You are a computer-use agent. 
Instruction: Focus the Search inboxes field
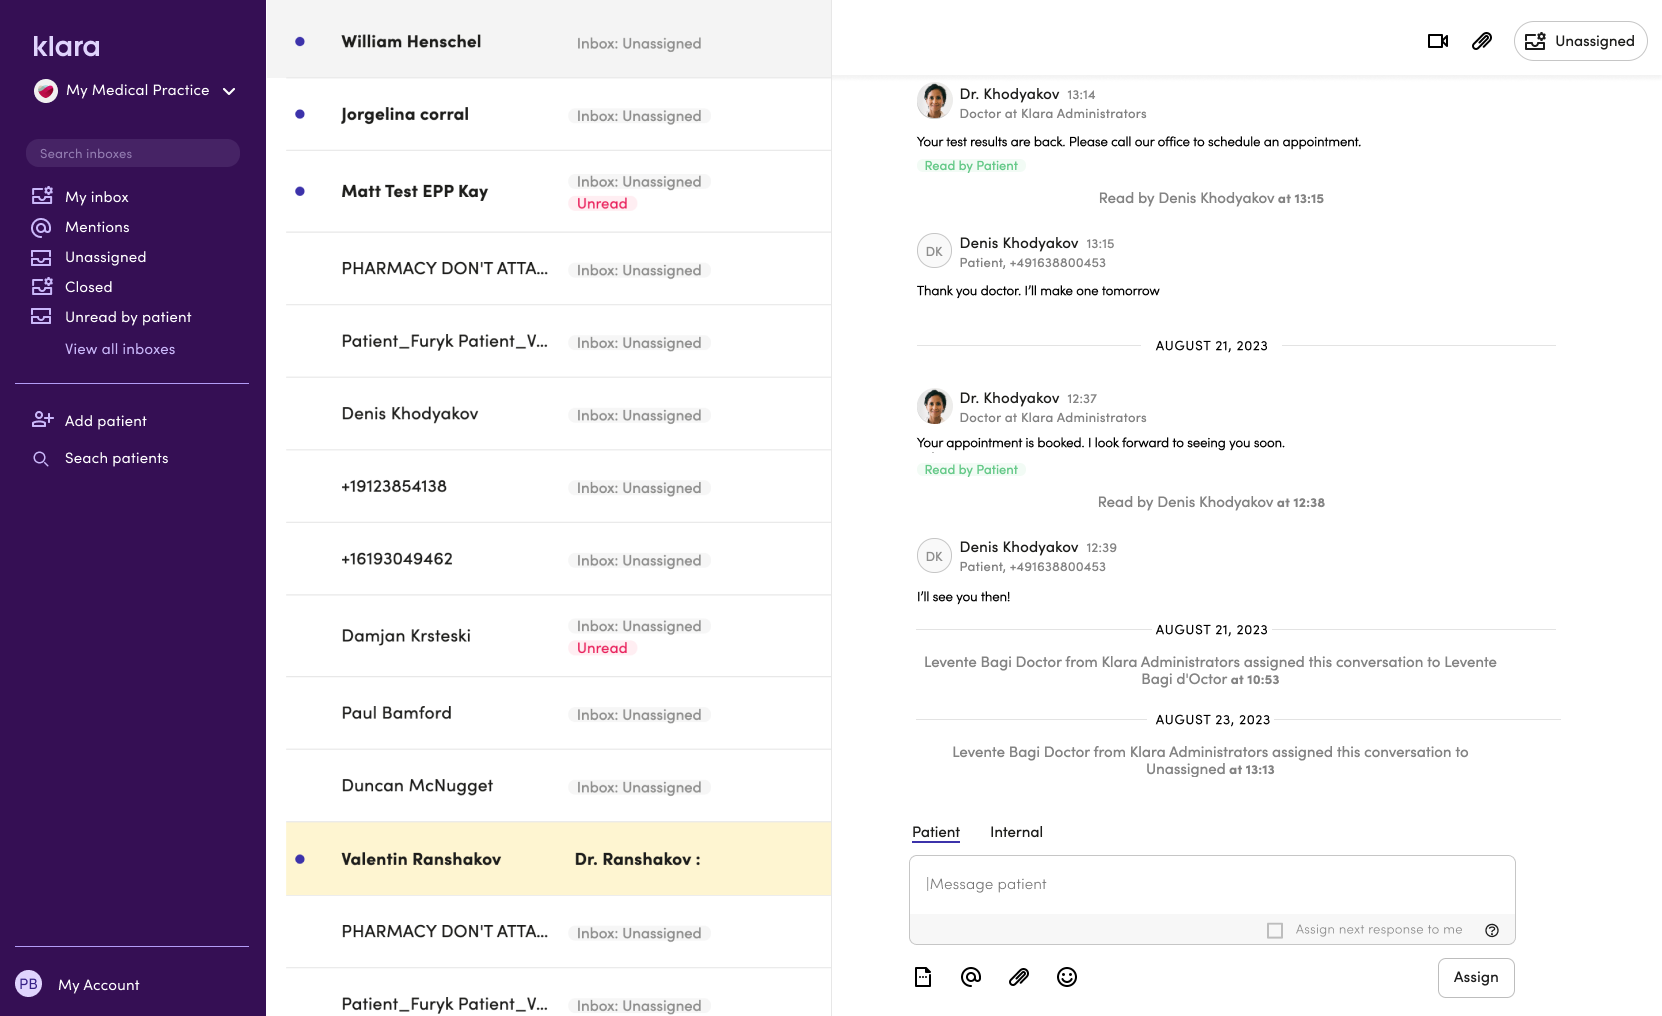coord(133,153)
